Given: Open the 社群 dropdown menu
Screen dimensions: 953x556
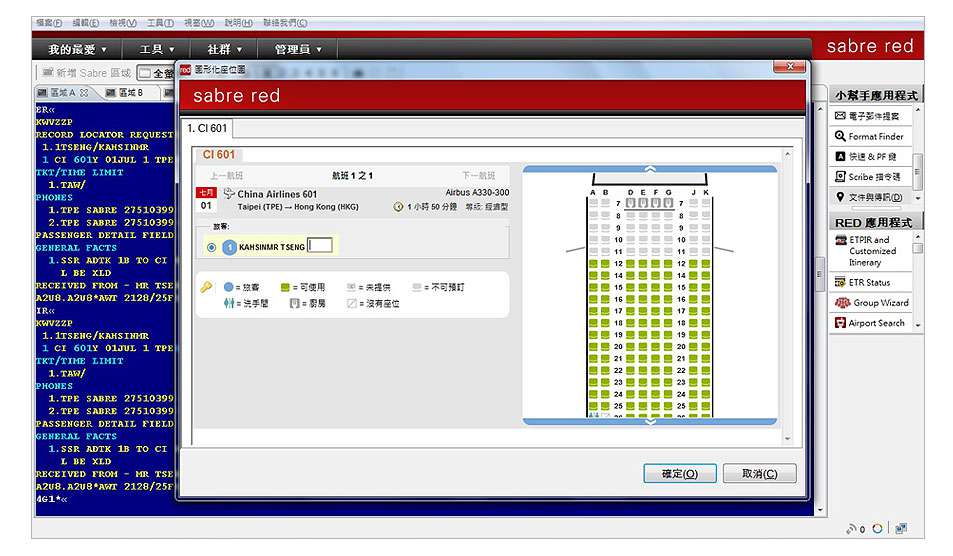Looking at the screenshot, I should (224, 49).
